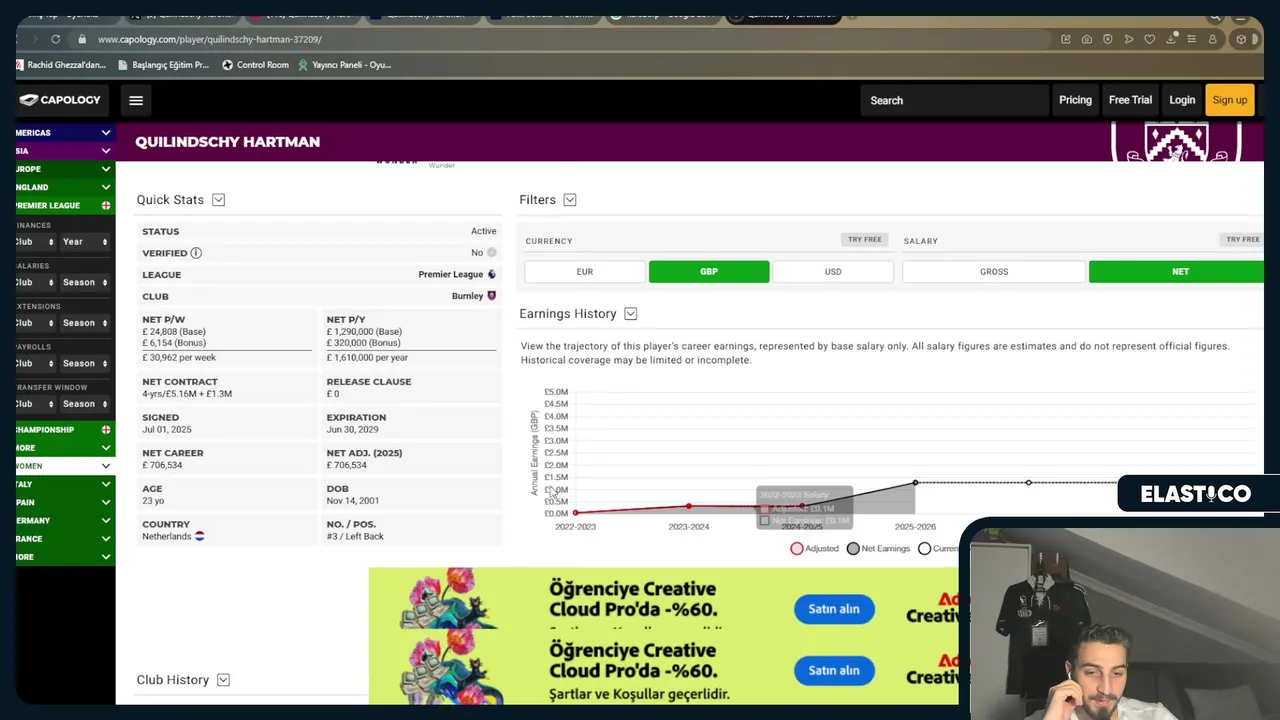This screenshot has height=720, width=1280.
Task: Expand Germany in the sidebar
Action: pos(65,520)
